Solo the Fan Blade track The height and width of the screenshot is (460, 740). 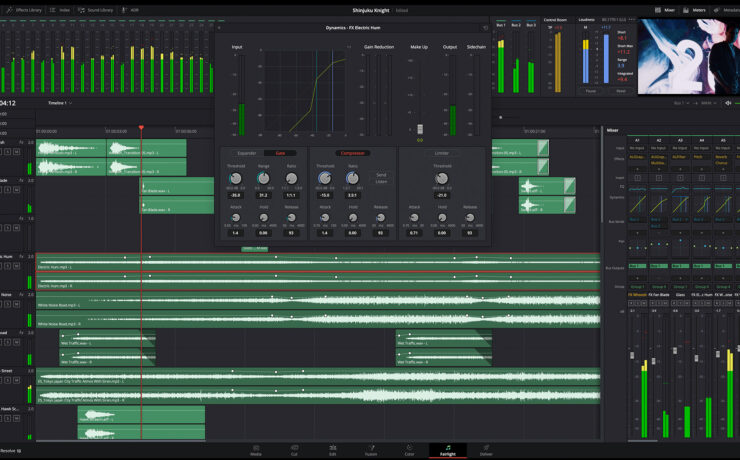coord(8,190)
